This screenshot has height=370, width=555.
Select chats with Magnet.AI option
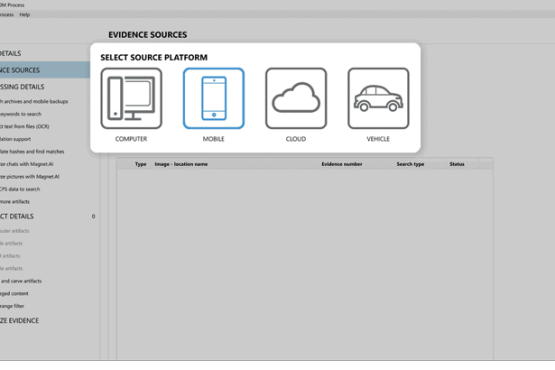point(27,164)
